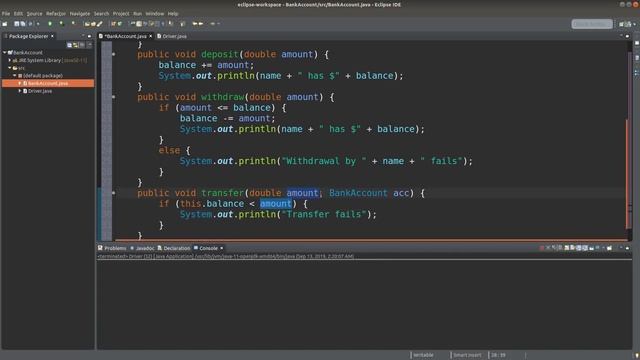This screenshot has height=360, width=640.
Task: Open the Navigate menu
Action: [80, 13]
